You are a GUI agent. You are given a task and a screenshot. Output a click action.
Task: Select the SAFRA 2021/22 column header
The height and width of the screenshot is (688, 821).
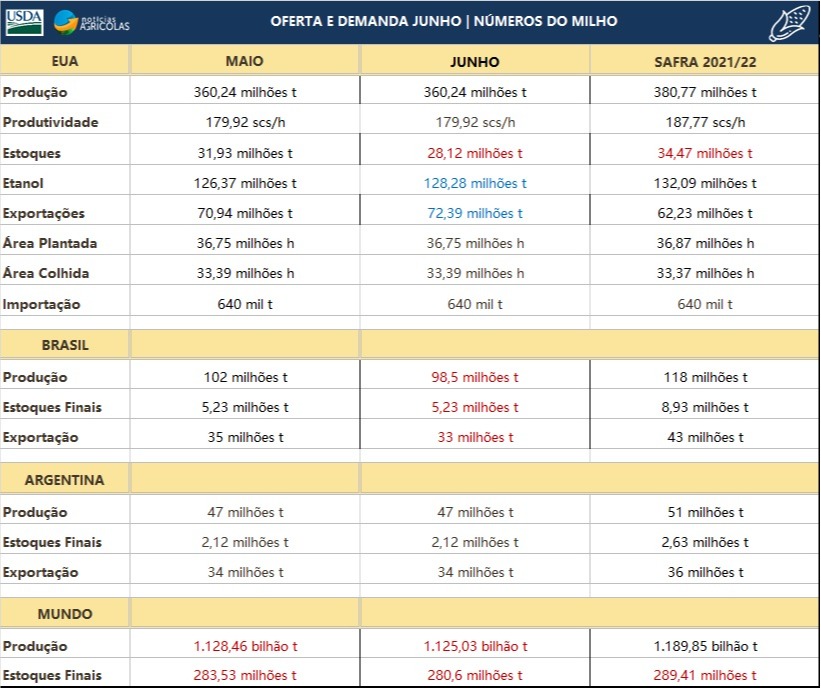[x=704, y=61]
